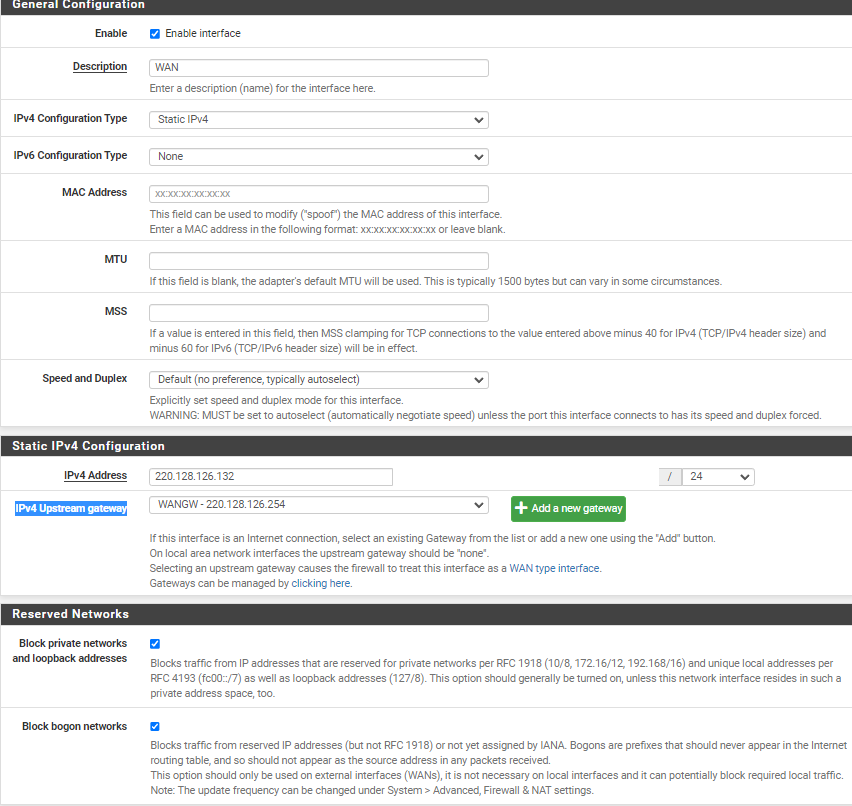Click the MAC Address input field

pyautogui.click(x=318, y=194)
